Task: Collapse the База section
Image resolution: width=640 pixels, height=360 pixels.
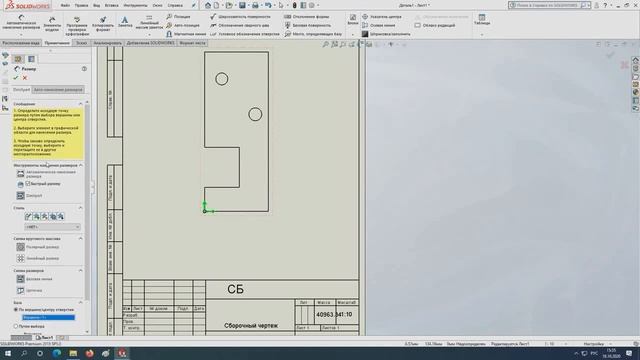Action: (80, 303)
